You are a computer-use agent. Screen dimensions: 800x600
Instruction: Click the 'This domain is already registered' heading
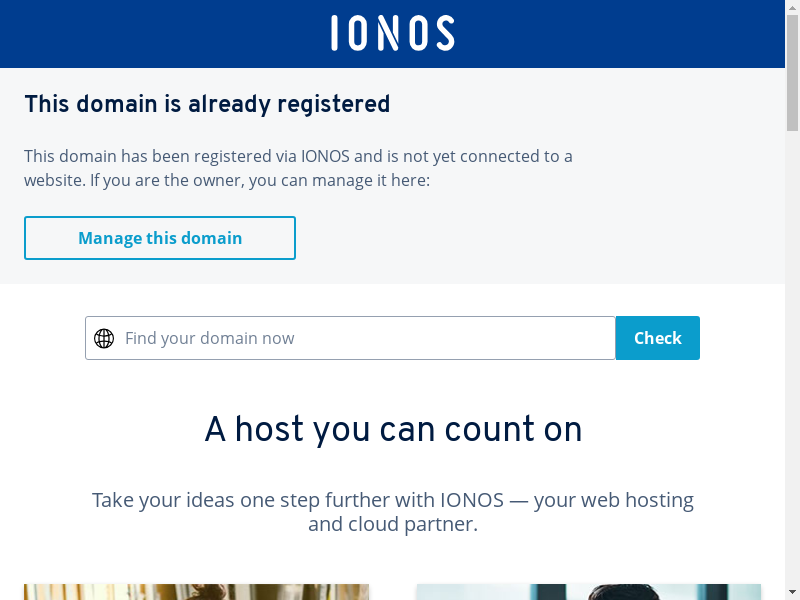(207, 104)
